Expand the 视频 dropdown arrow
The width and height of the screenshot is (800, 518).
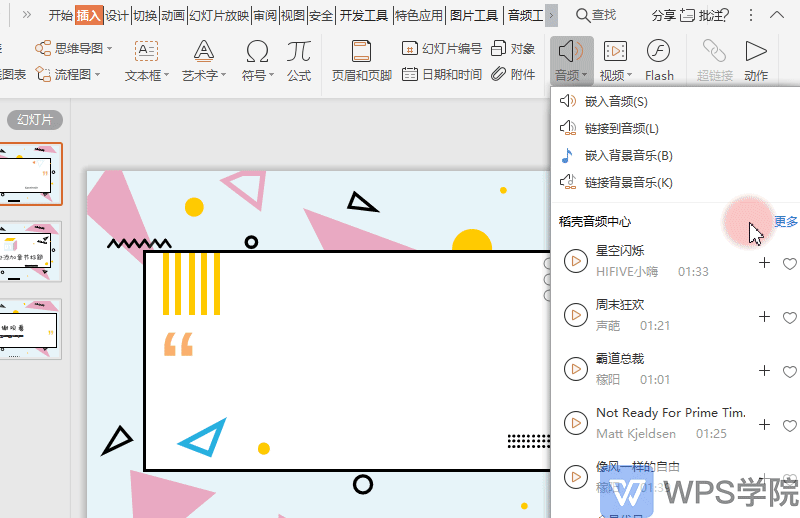click(x=630, y=76)
